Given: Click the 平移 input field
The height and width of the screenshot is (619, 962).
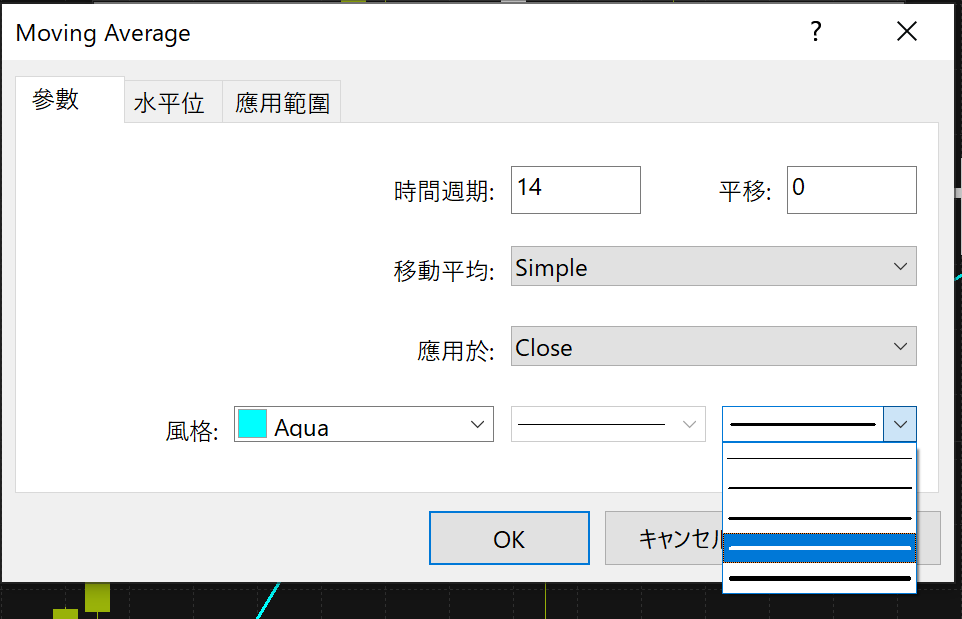Looking at the screenshot, I should 852,190.
